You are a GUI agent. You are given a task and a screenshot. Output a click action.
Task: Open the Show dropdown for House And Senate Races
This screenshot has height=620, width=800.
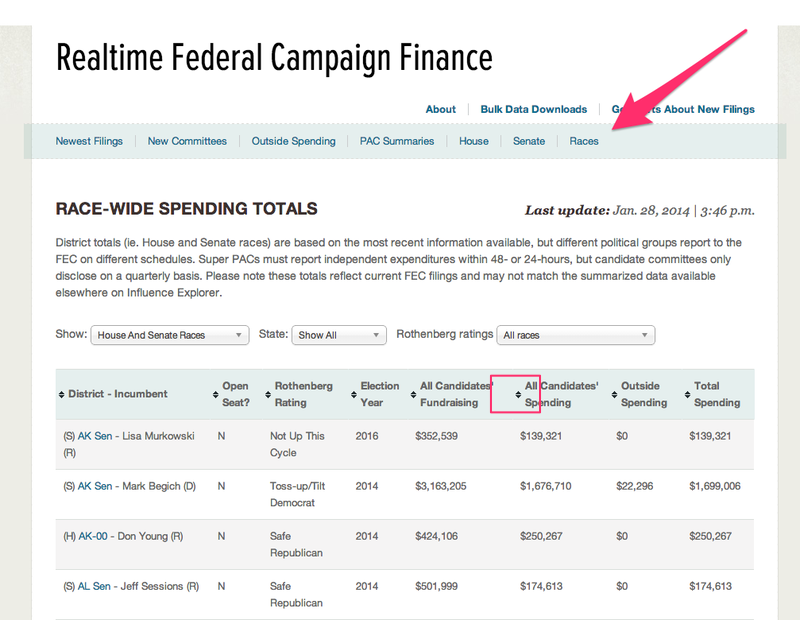pyautogui.click(x=169, y=335)
